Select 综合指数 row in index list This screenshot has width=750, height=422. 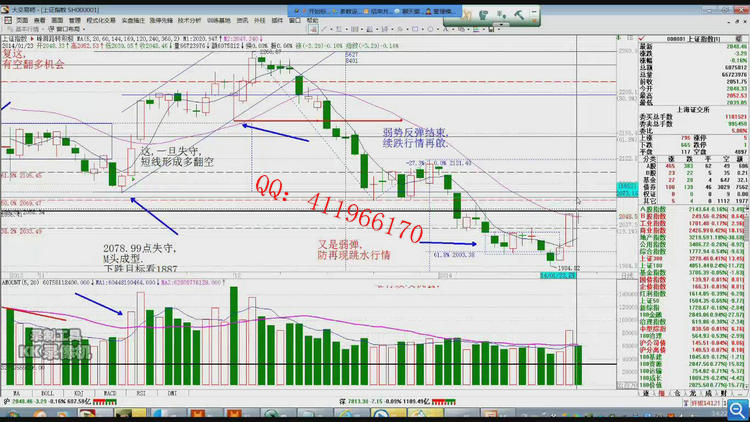(692, 251)
